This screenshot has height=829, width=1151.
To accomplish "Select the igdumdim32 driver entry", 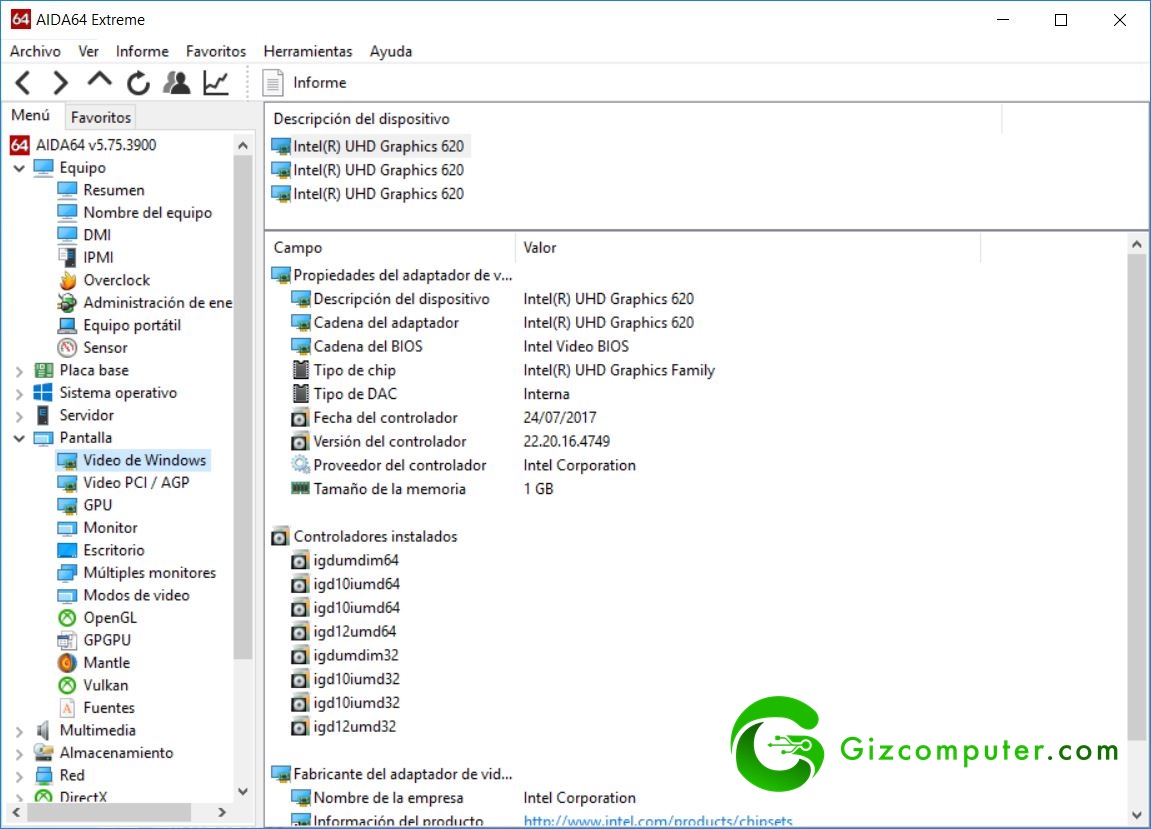I will (x=345, y=655).
